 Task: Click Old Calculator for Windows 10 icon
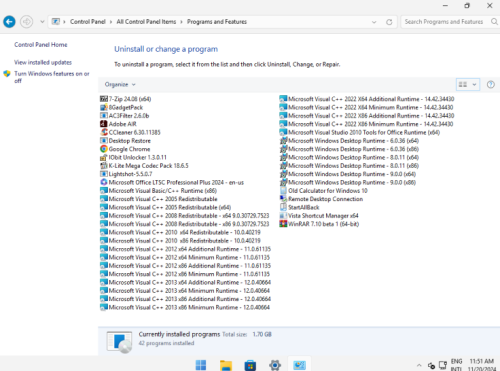[283, 191]
